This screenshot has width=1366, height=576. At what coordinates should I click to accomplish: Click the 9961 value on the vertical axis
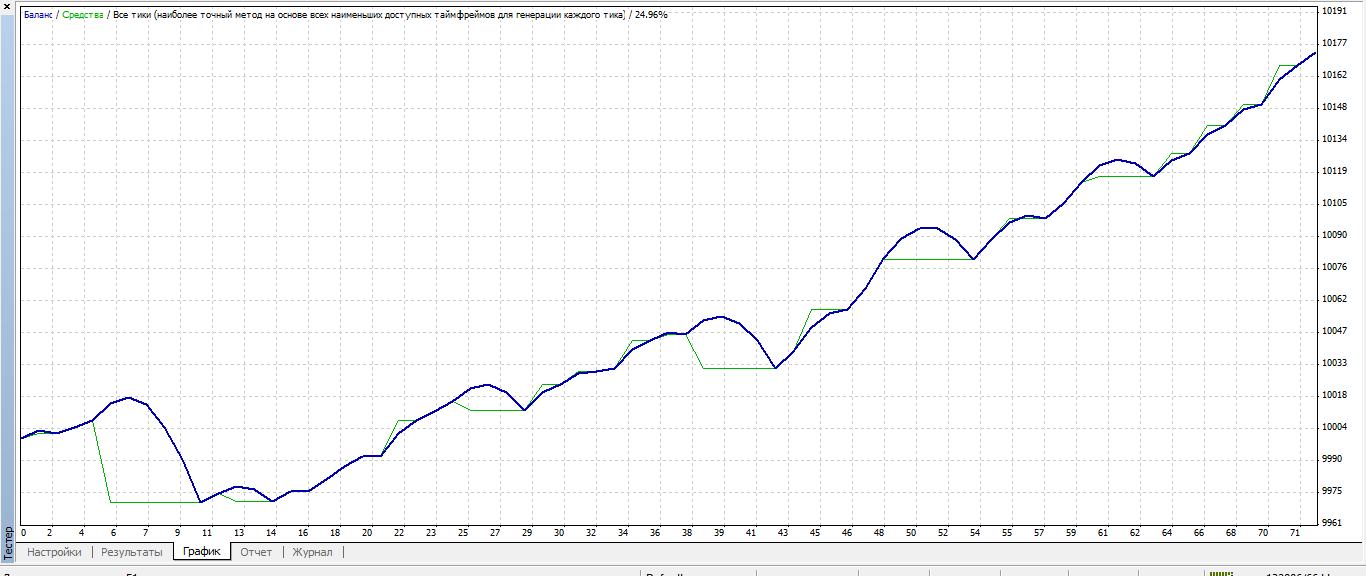pos(1332,523)
